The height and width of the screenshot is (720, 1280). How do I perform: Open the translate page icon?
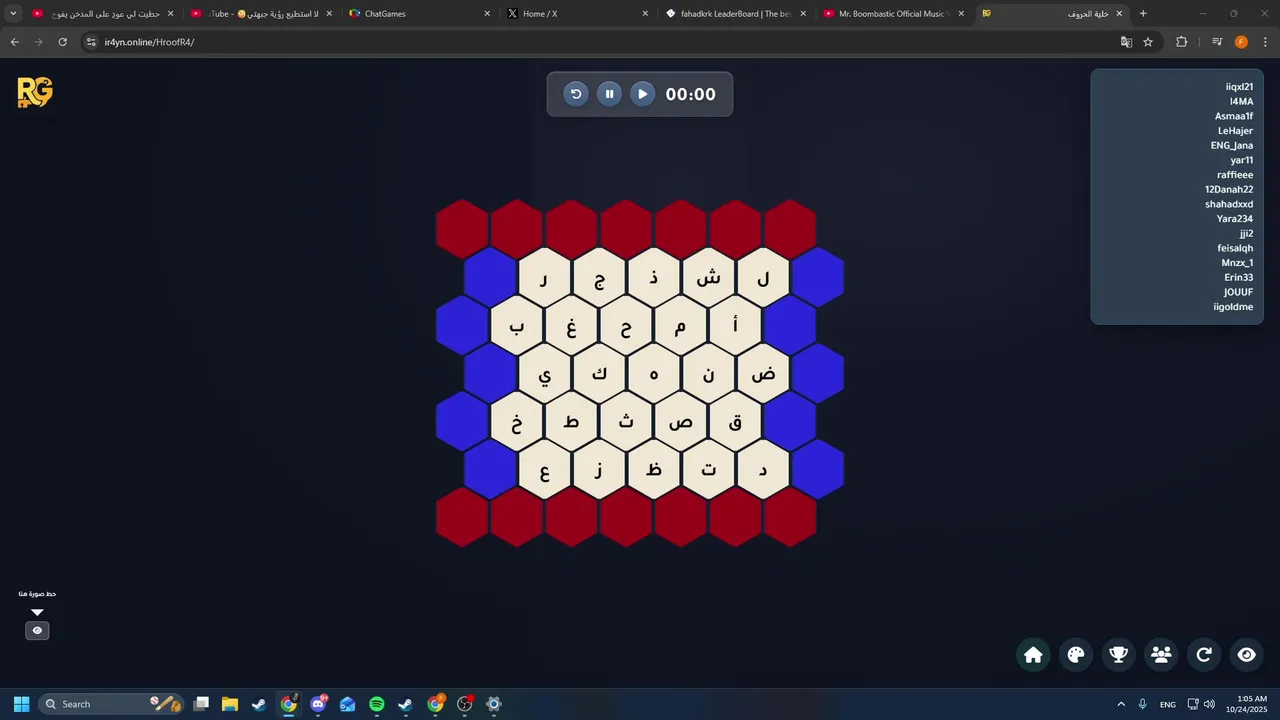tap(1126, 42)
